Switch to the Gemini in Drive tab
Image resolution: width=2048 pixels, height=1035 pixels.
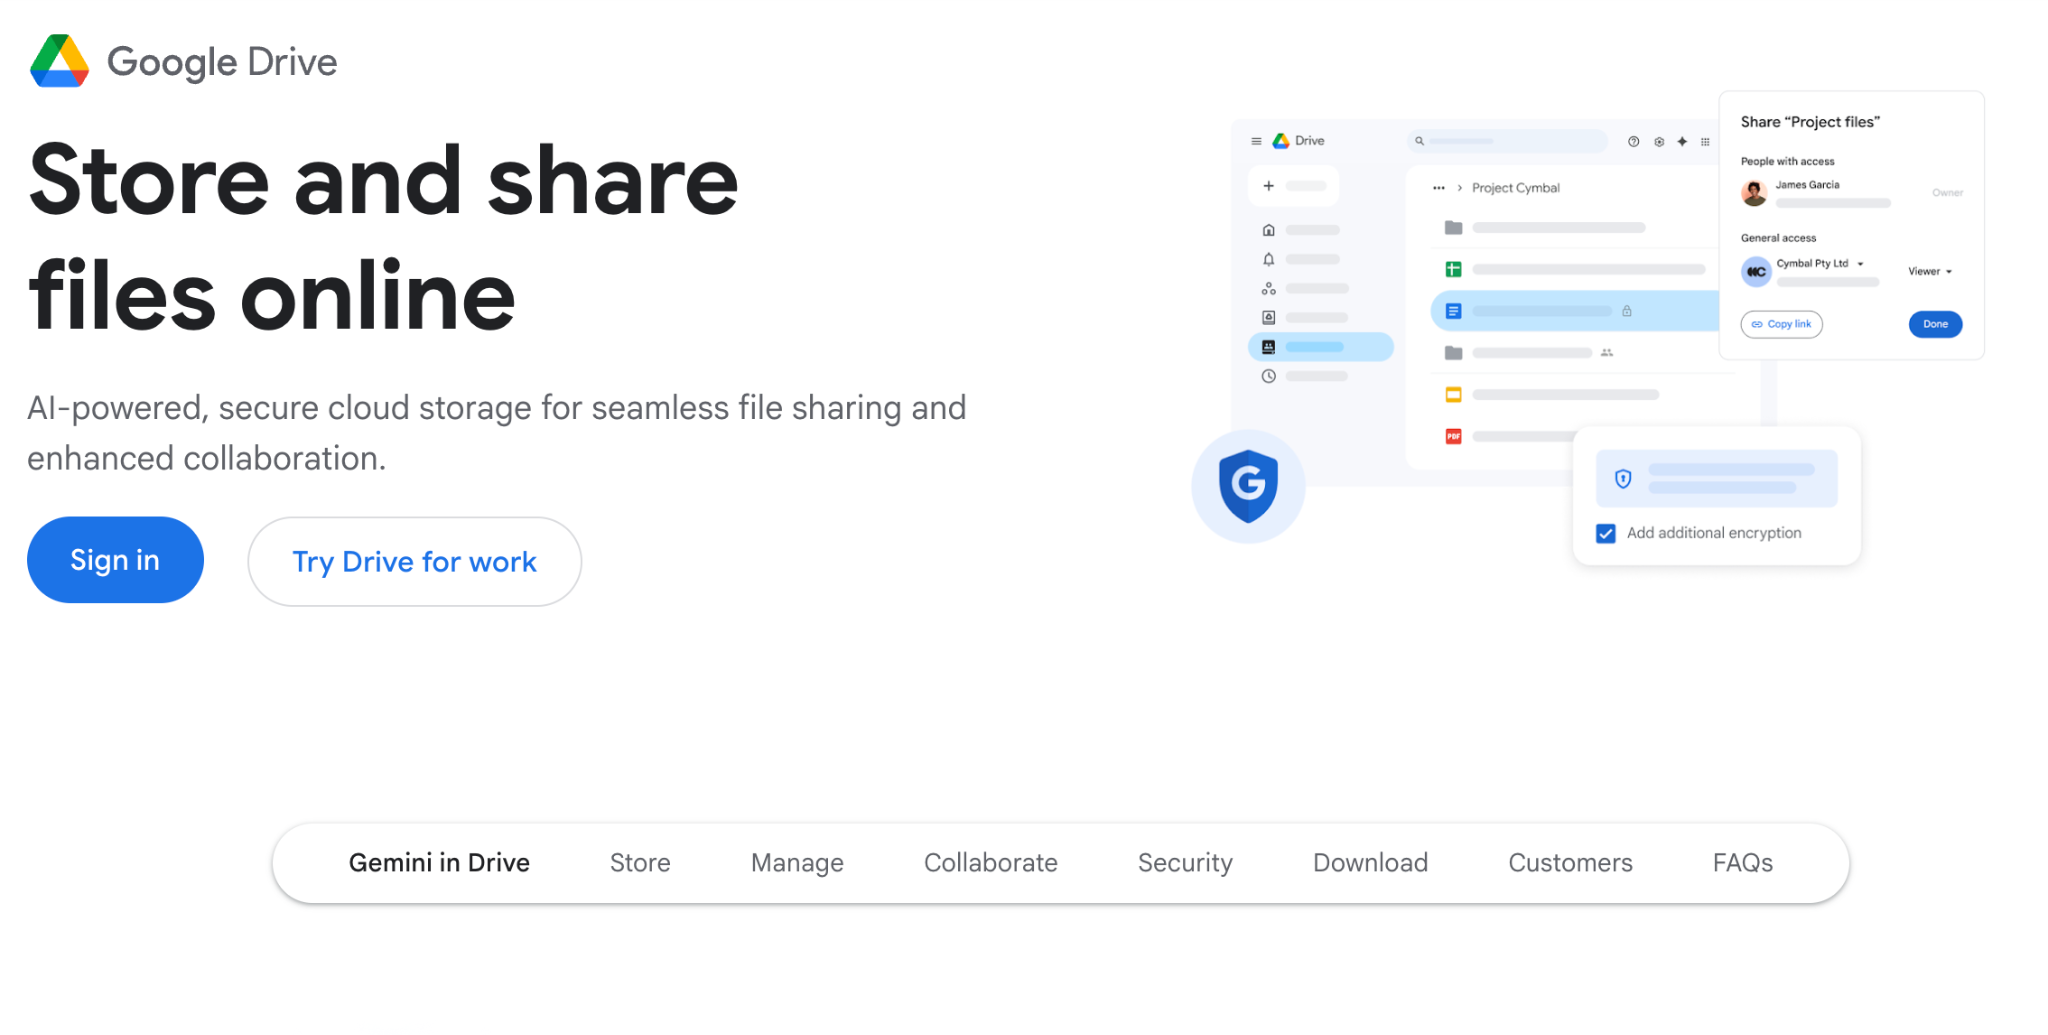[x=439, y=863]
